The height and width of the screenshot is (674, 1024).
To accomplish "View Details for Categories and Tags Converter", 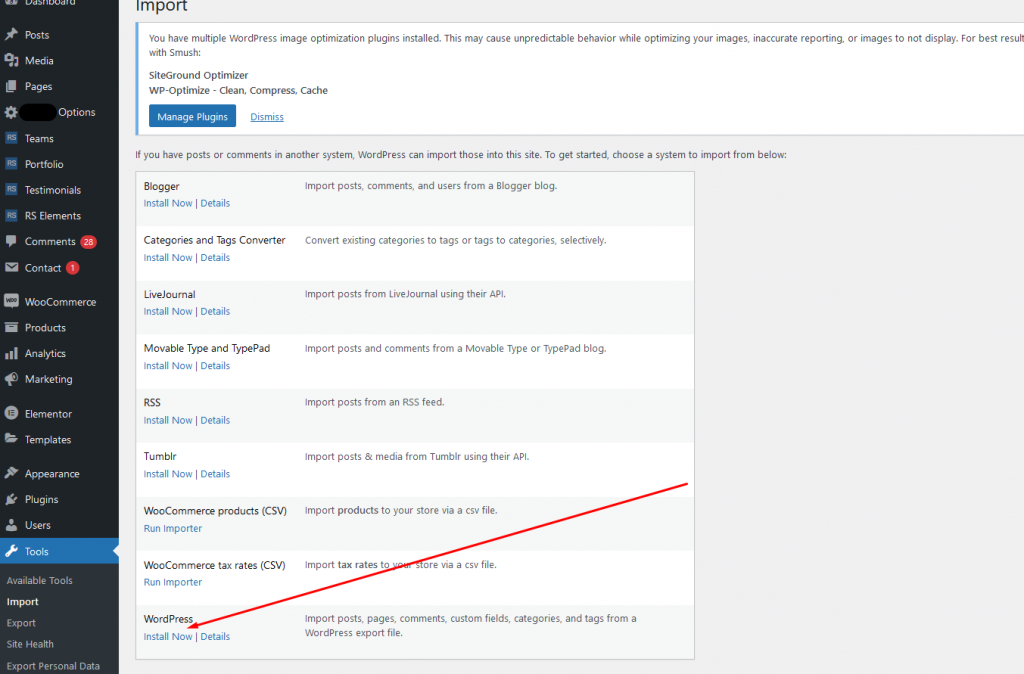I will pyautogui.click(x=215, y=257).
